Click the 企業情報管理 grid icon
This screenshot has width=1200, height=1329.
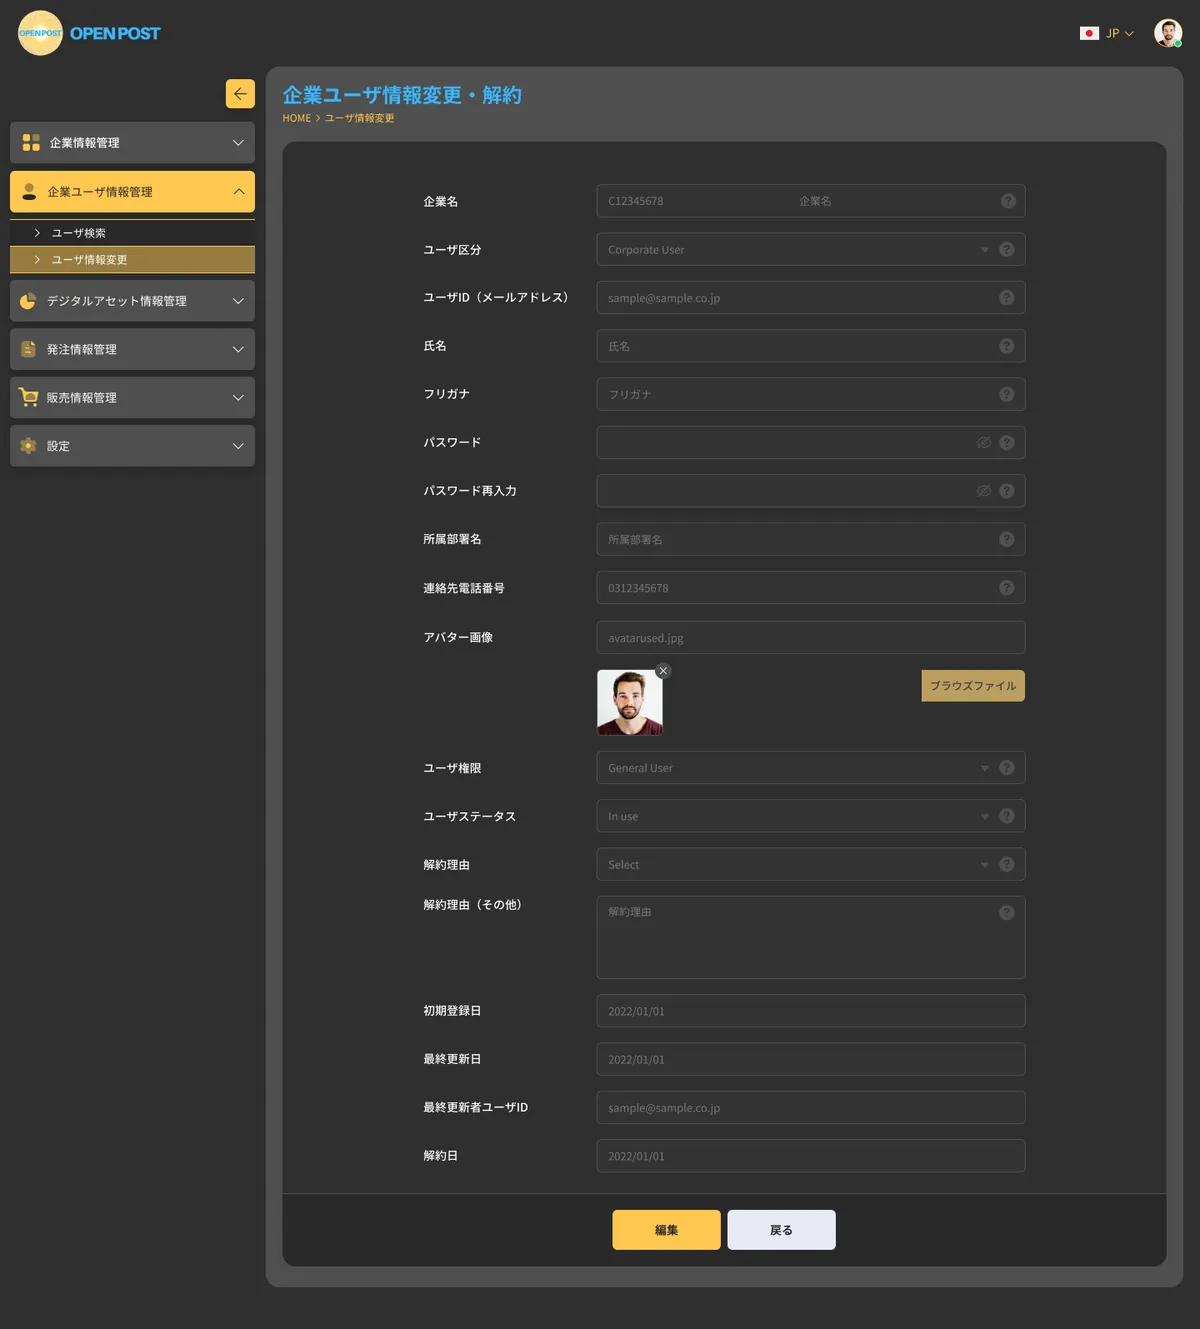[31, 143]
